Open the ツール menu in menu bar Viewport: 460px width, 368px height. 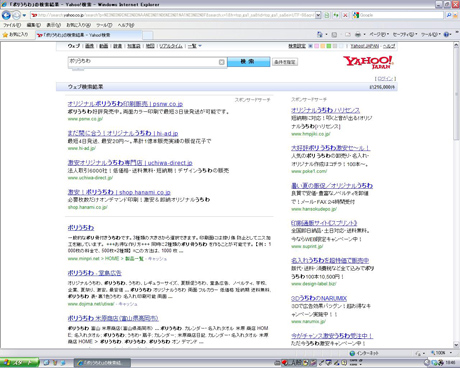click(x=104, y=25)
